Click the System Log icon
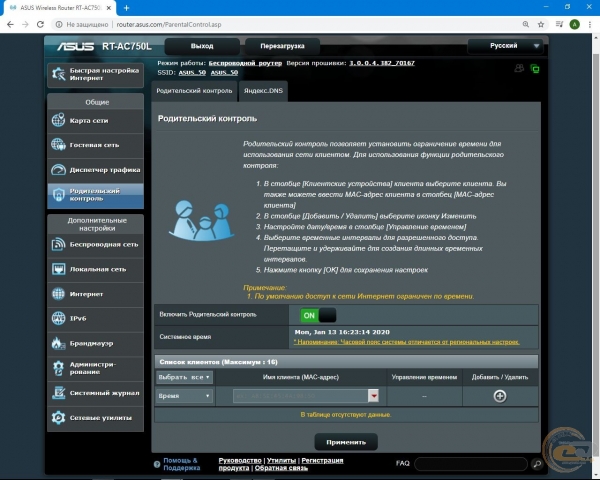This screenshot has height=480, width=600. tap(59, 393)
